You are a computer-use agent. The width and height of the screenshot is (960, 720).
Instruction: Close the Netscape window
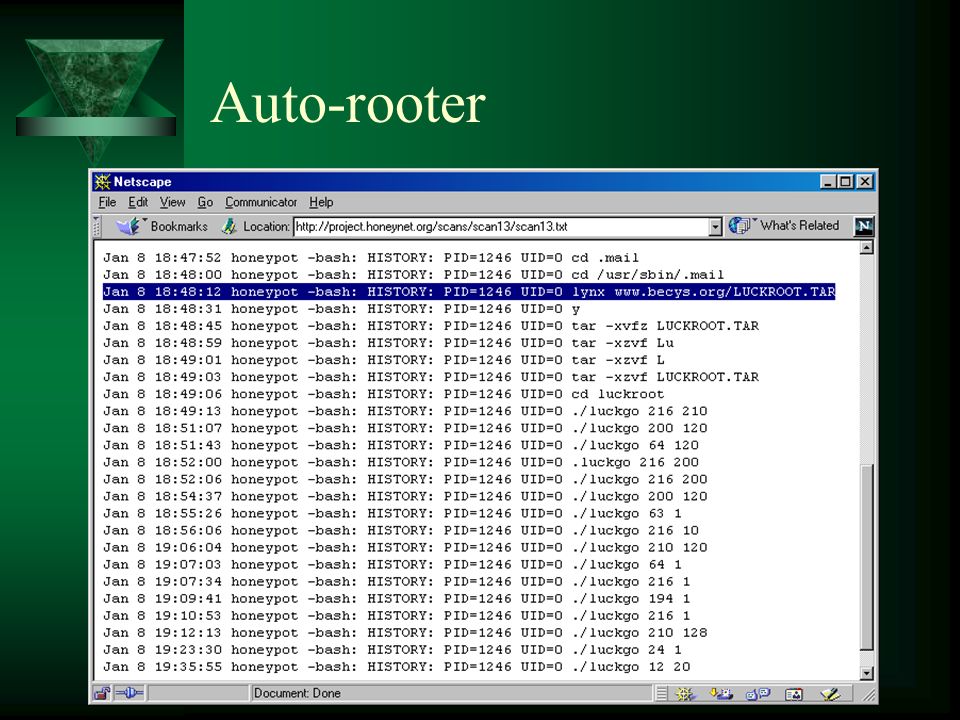pyautogui.click(x=864, y=182)
